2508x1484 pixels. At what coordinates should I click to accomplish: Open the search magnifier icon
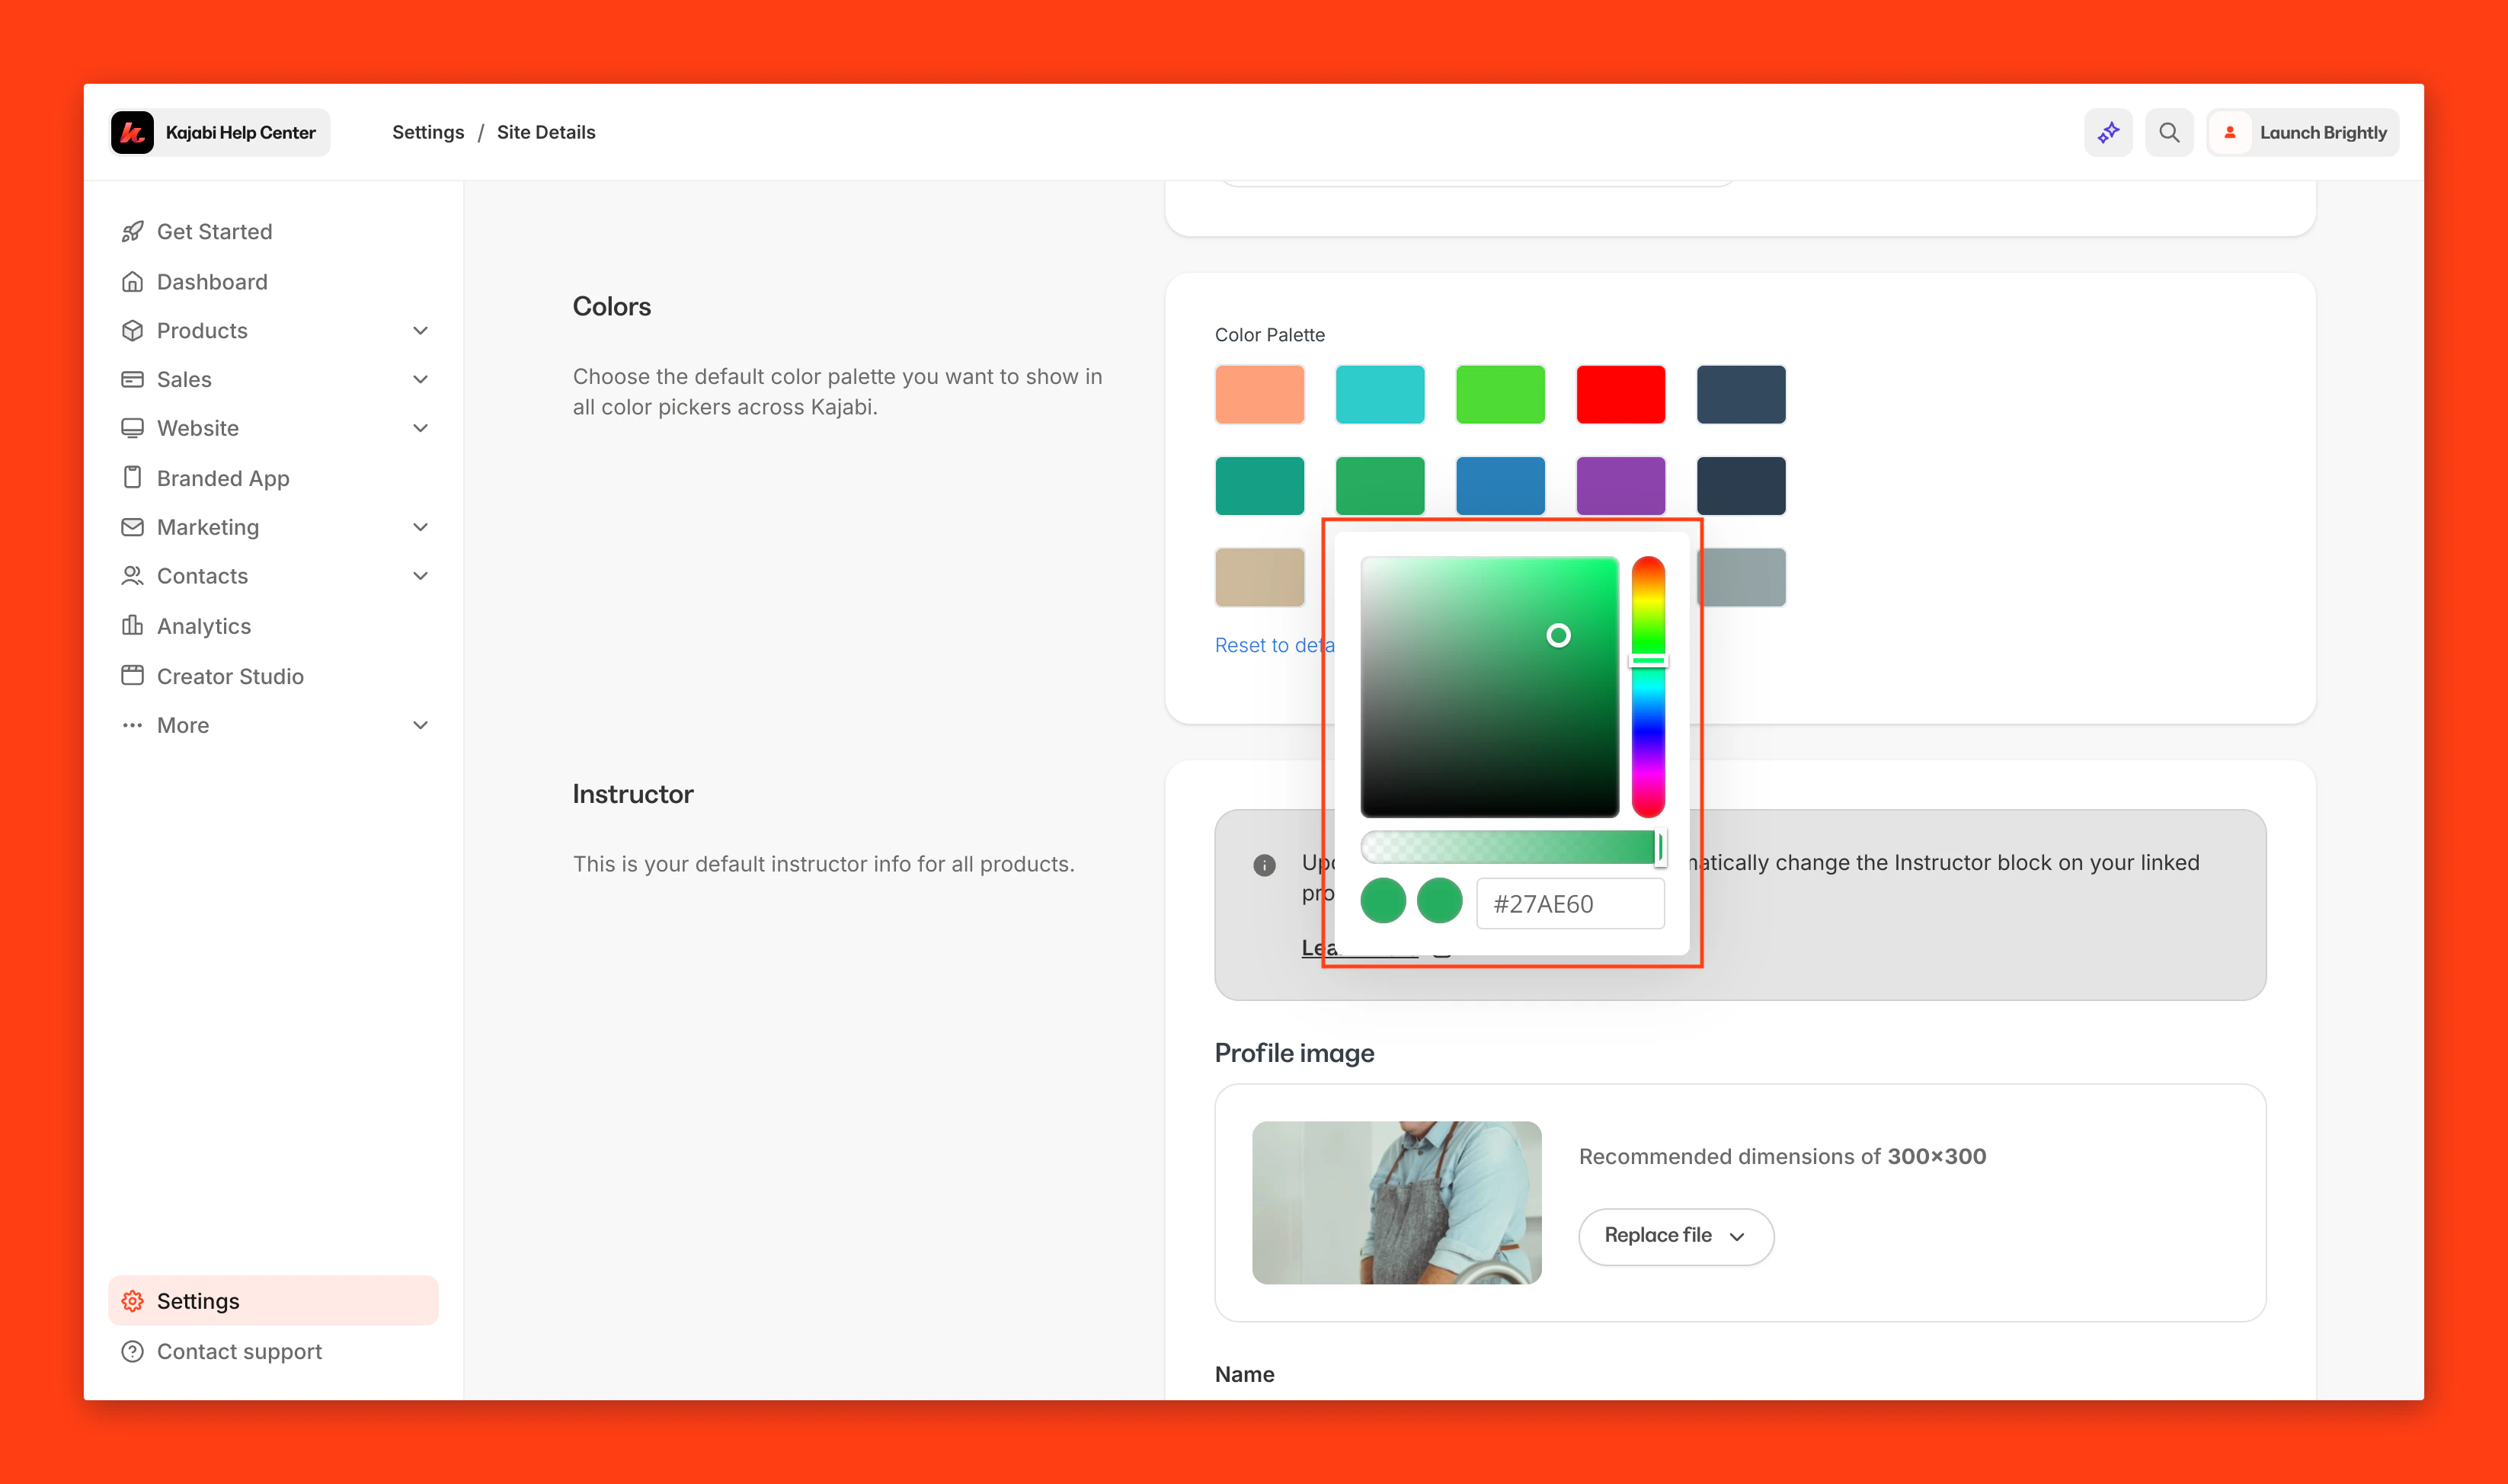tap(2168, 131)
